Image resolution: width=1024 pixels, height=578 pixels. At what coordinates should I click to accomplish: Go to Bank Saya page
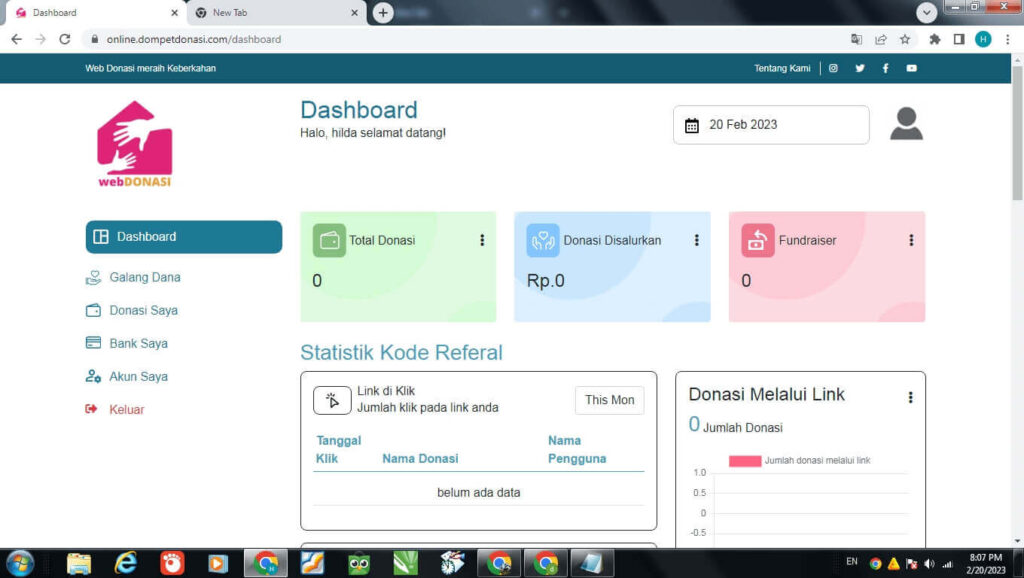138,343
